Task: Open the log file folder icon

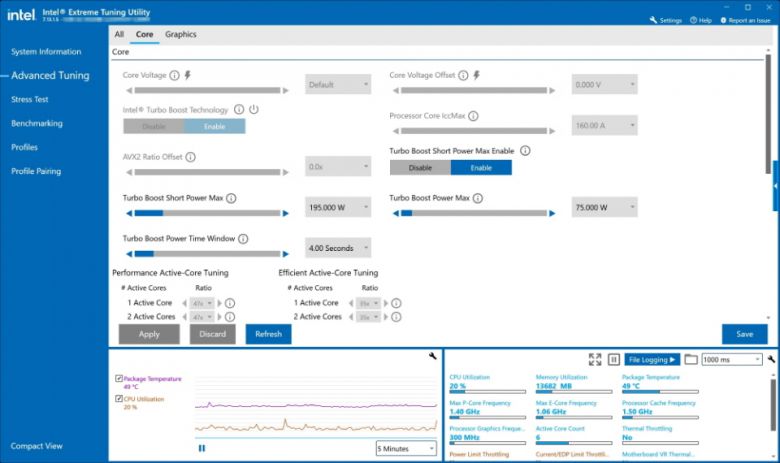Action: (691, 359)
